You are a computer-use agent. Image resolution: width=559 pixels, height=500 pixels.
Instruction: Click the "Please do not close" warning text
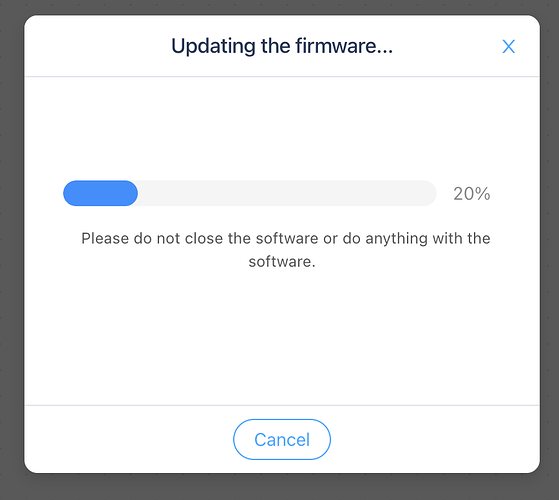[286, 250]
